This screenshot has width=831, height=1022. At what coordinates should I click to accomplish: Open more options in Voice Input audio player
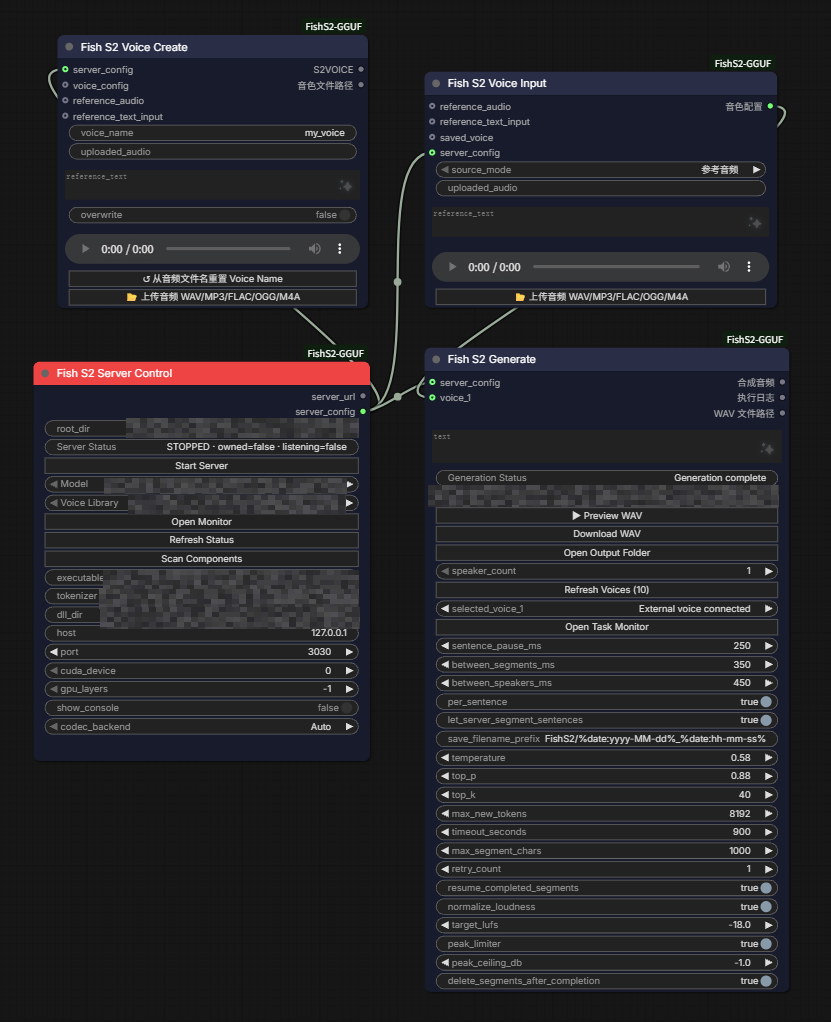749,267
